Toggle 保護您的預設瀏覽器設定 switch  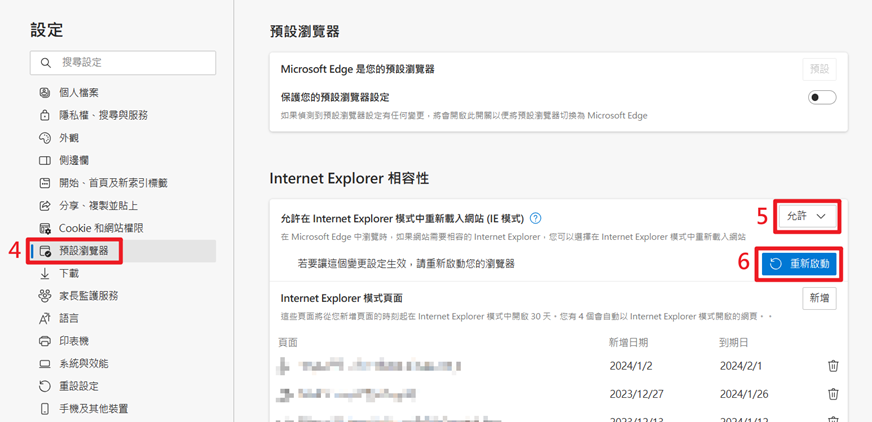pos(822,97)
